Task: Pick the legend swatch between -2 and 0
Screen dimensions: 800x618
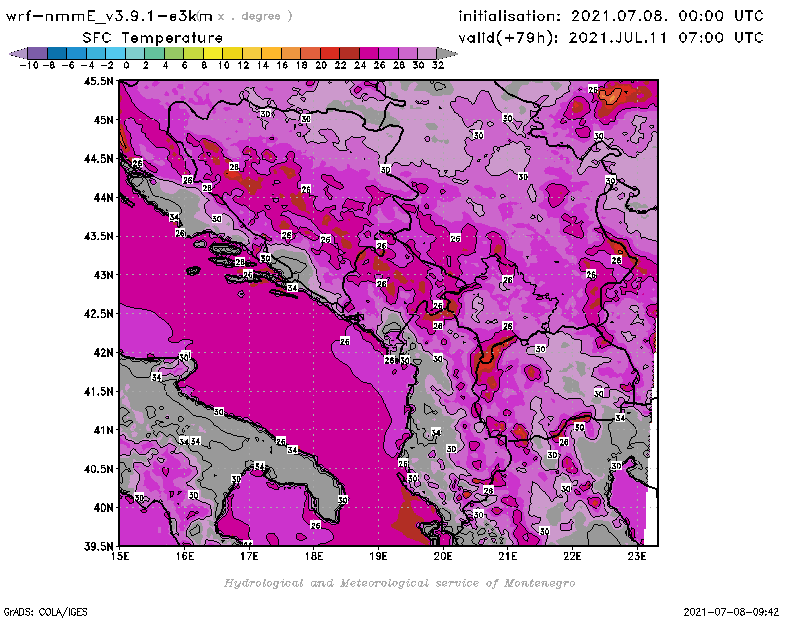Action: (x=116, y=54)
